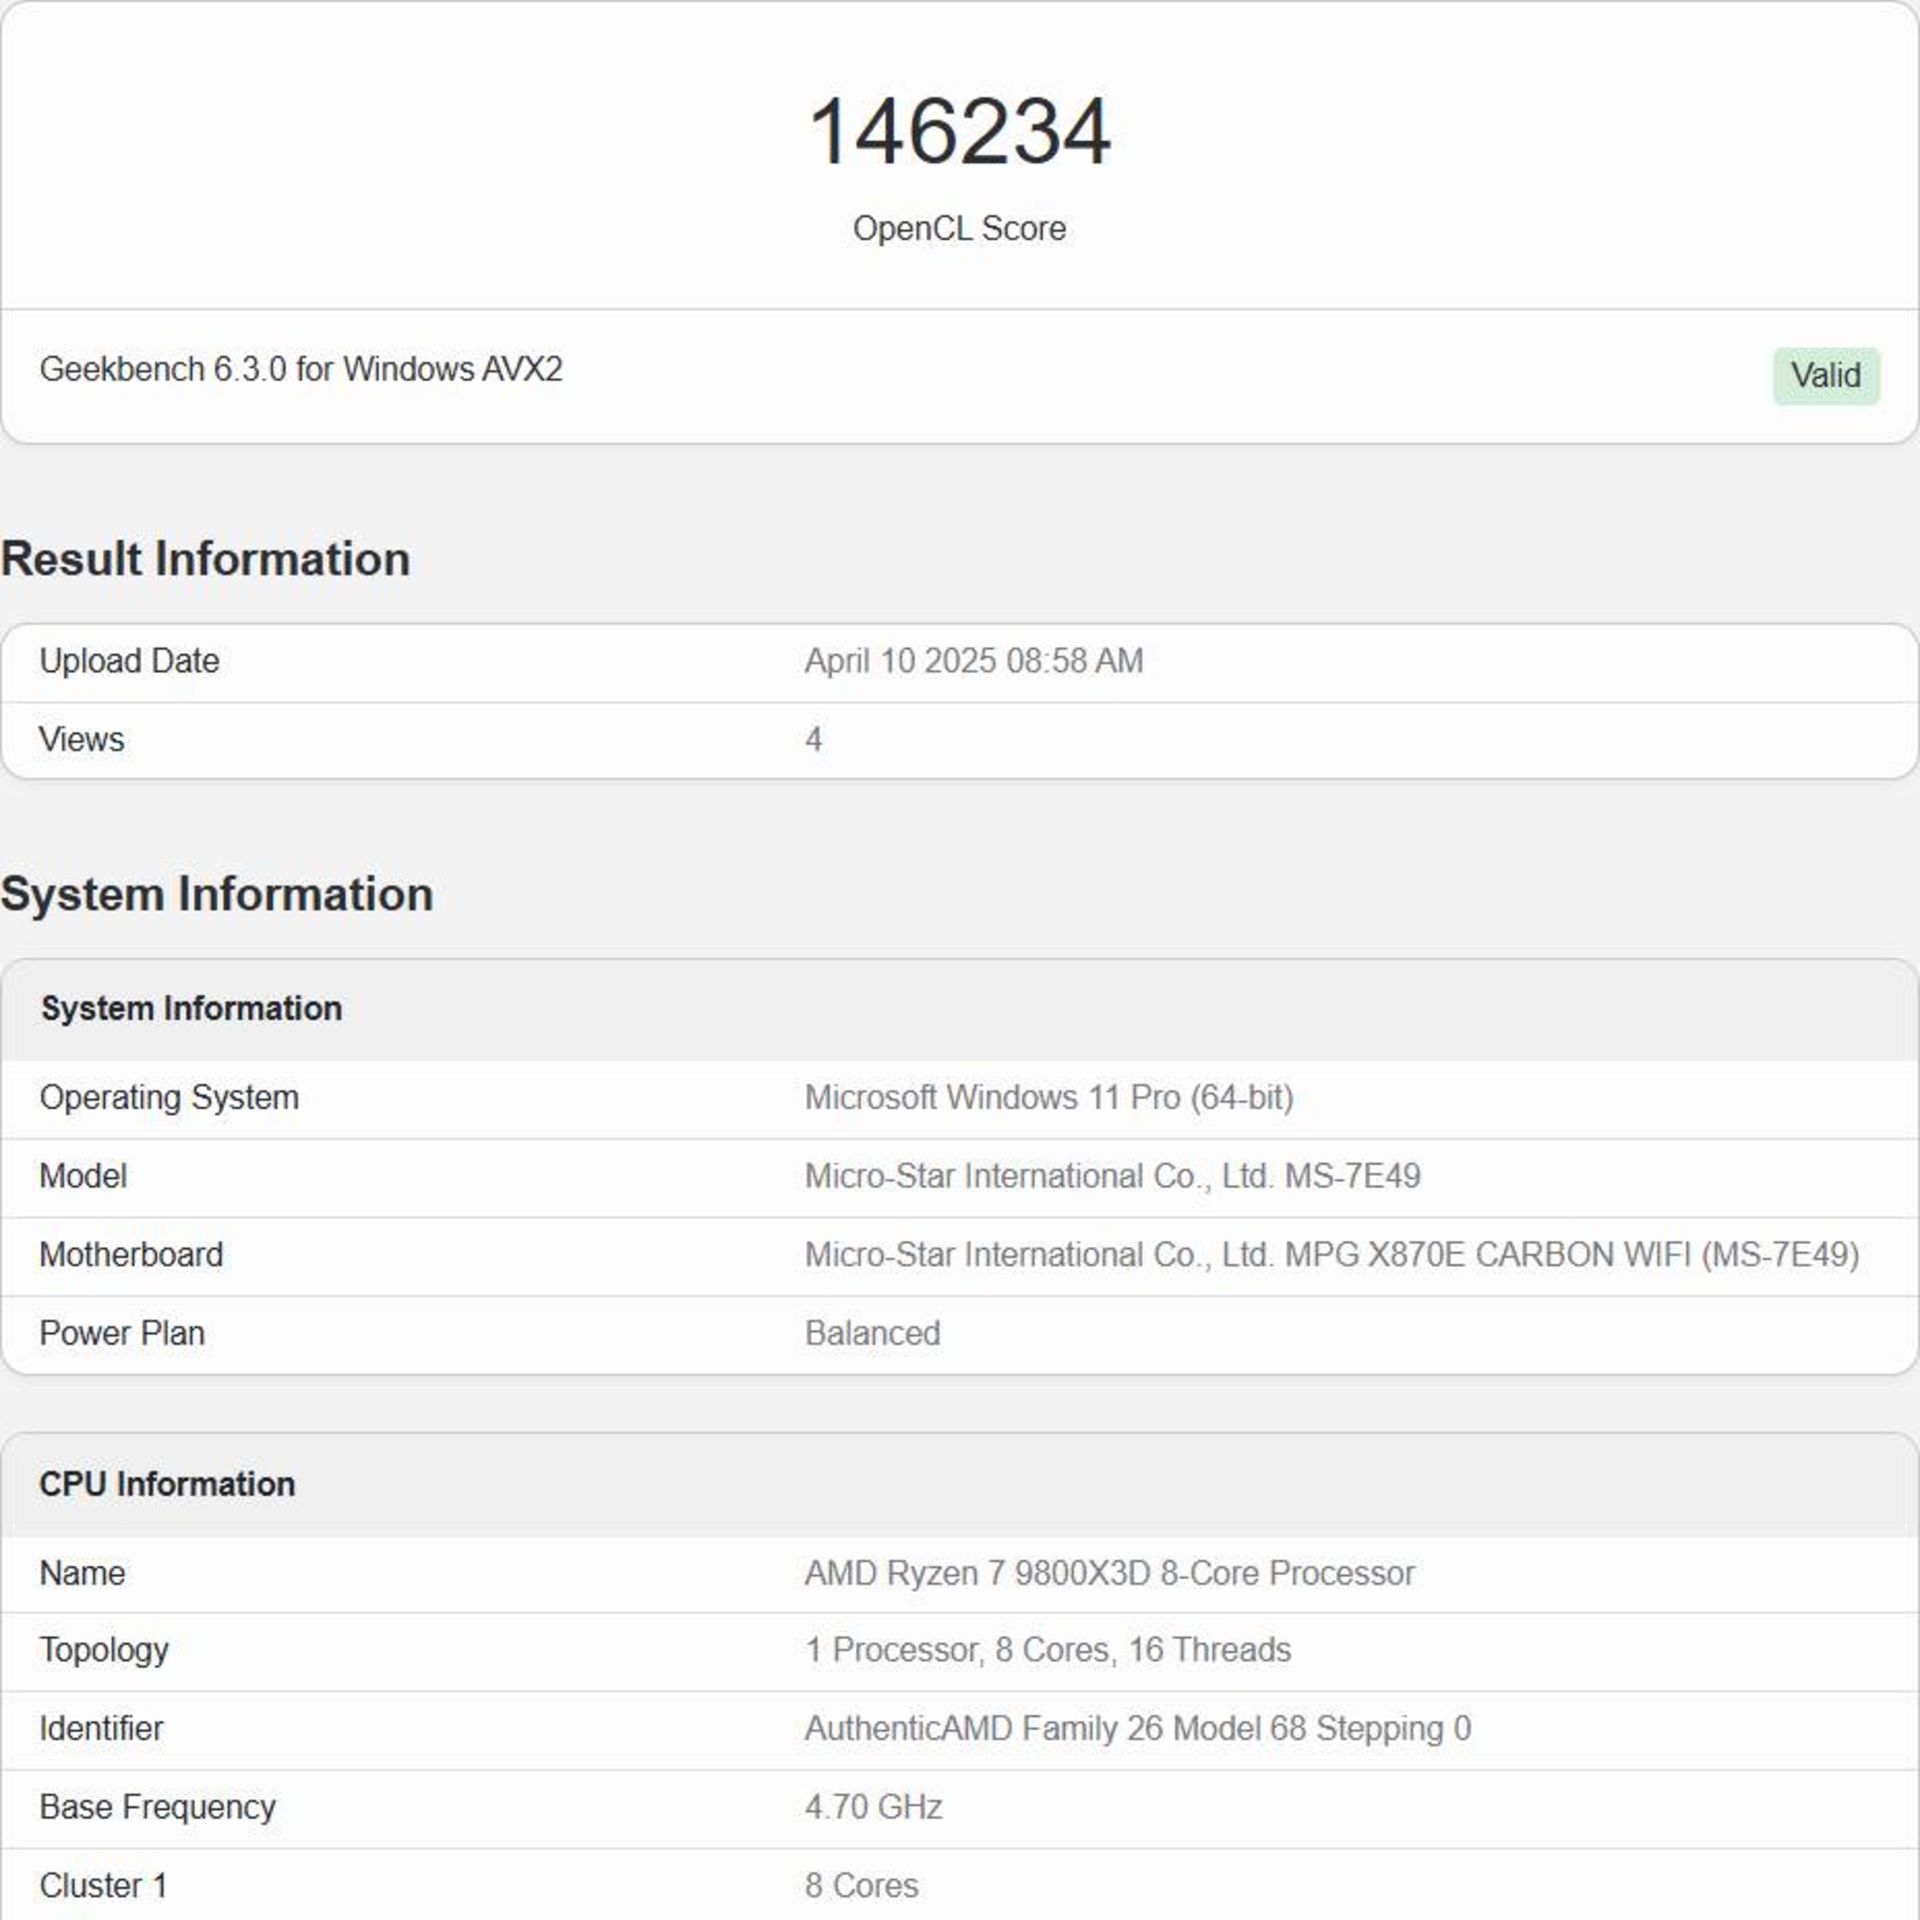Click the CPU Name label
The image size is (1920, 1920).
[82, 1573]
